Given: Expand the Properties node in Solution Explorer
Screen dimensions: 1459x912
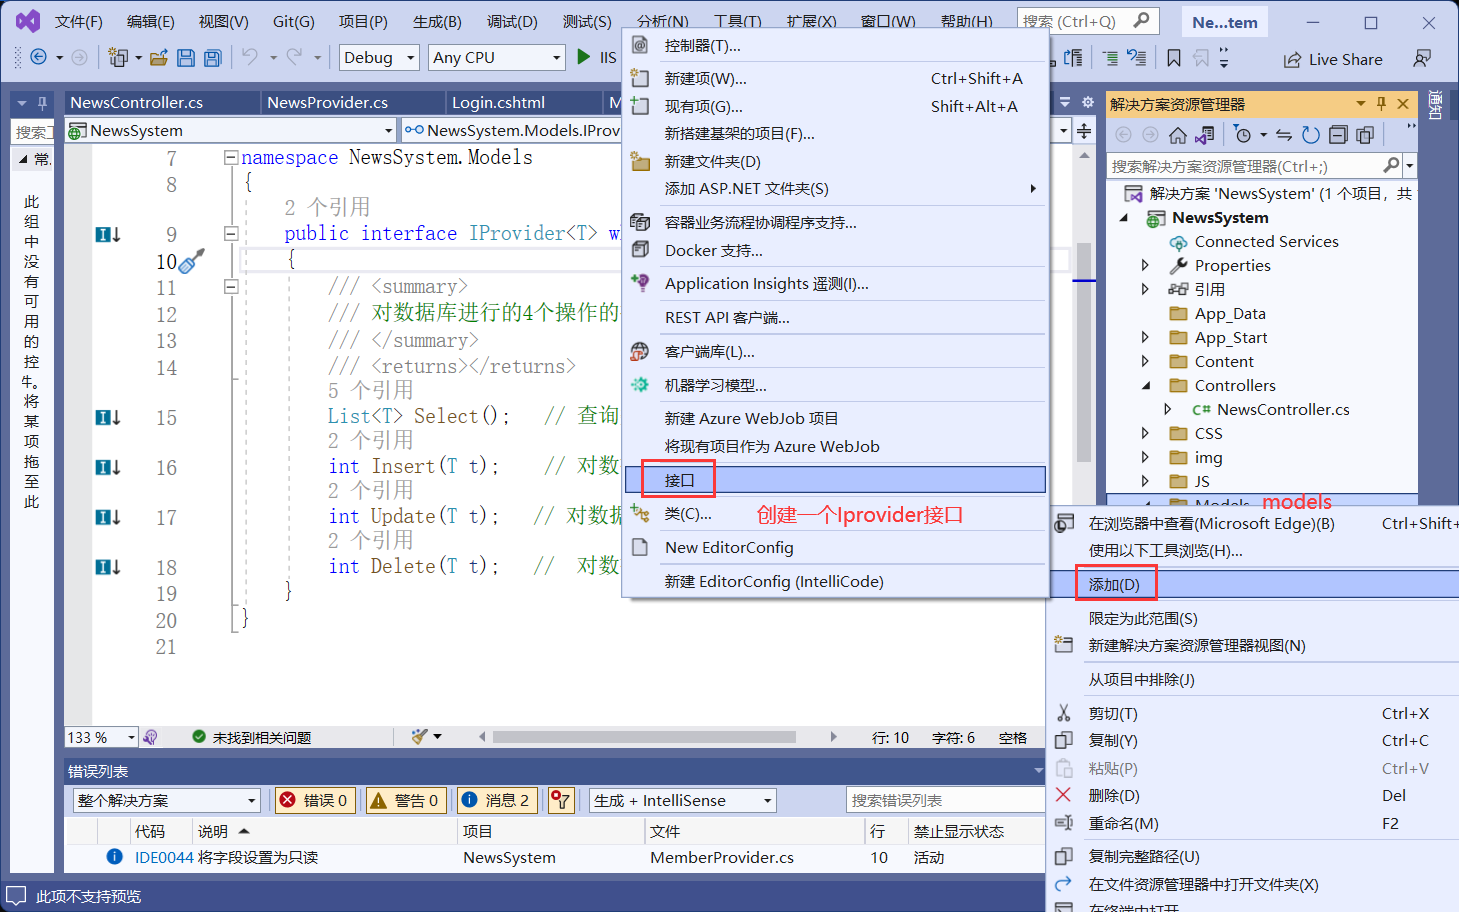Looking at the screenshot, I should [x=1146, y=265].
